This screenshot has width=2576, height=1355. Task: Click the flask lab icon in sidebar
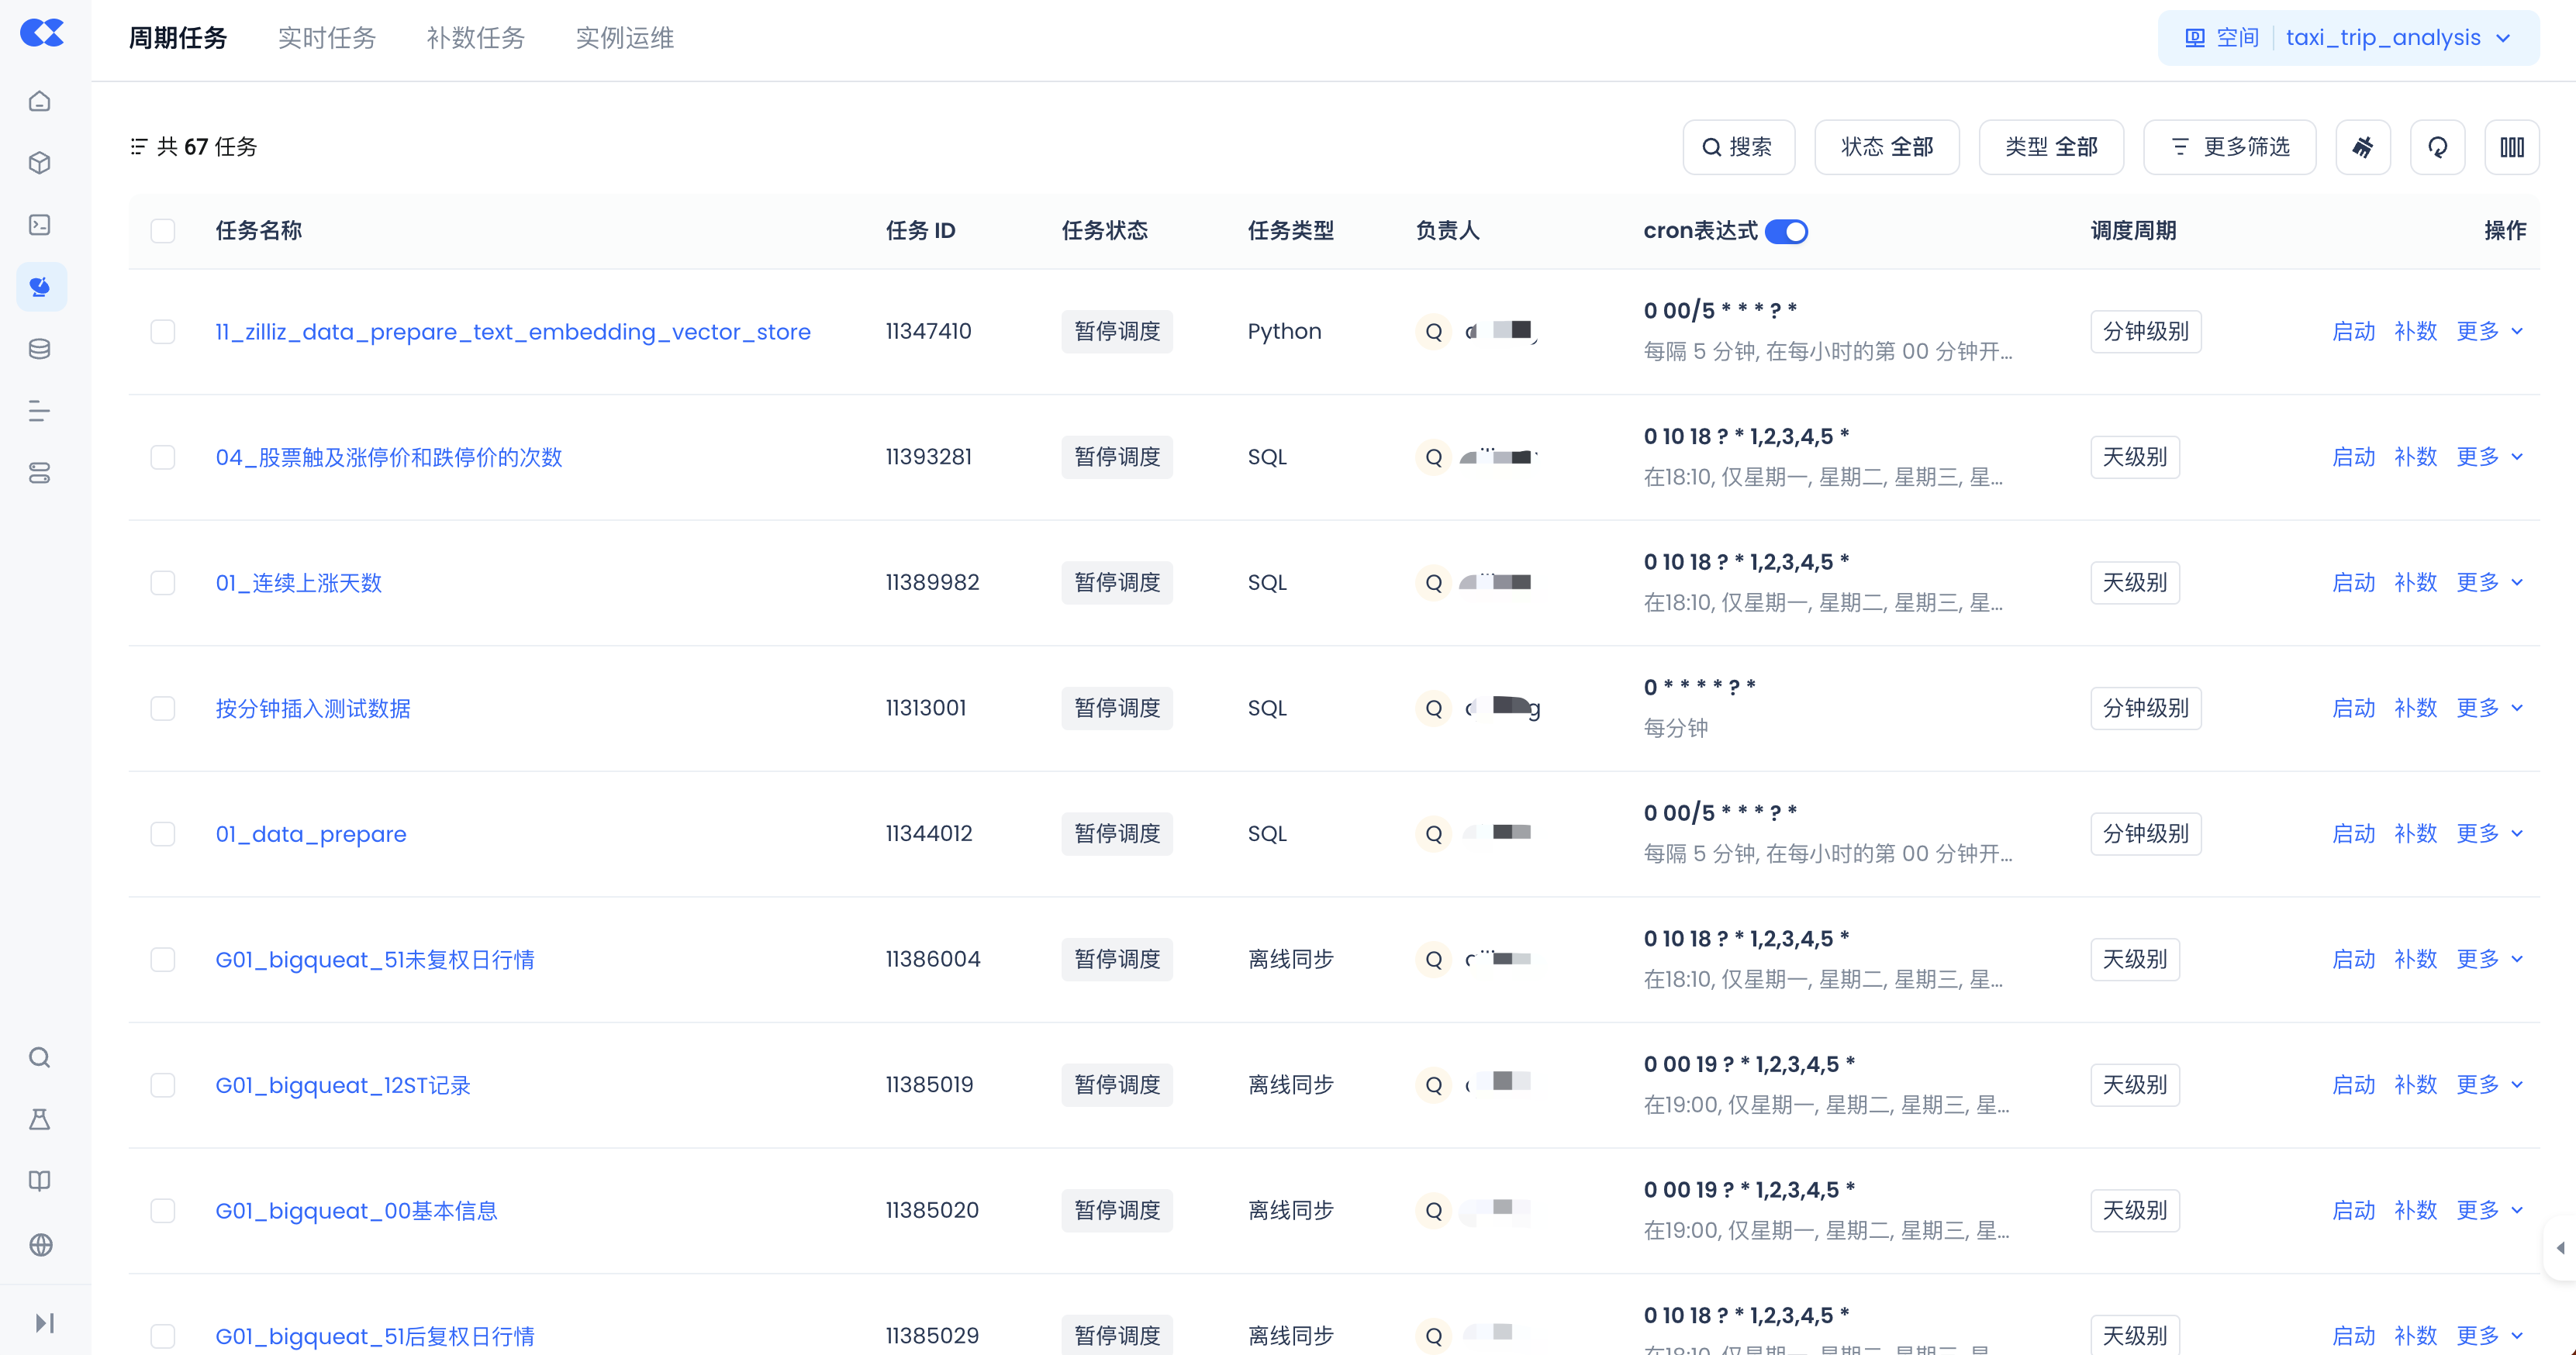coord(40,1119)
